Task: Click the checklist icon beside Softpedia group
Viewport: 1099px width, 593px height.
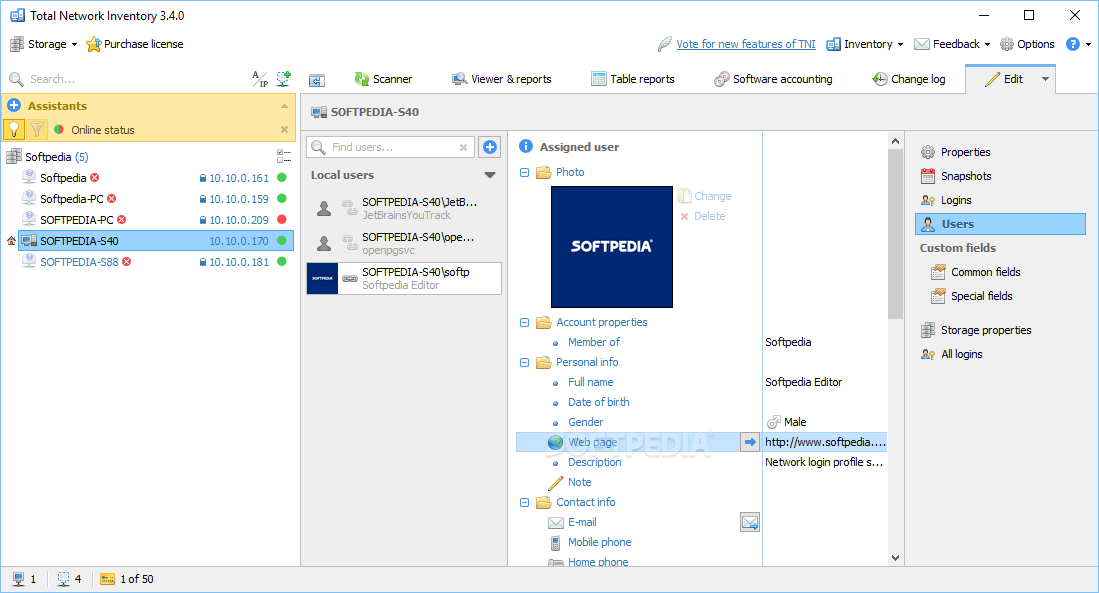Action: pos(284,156)
